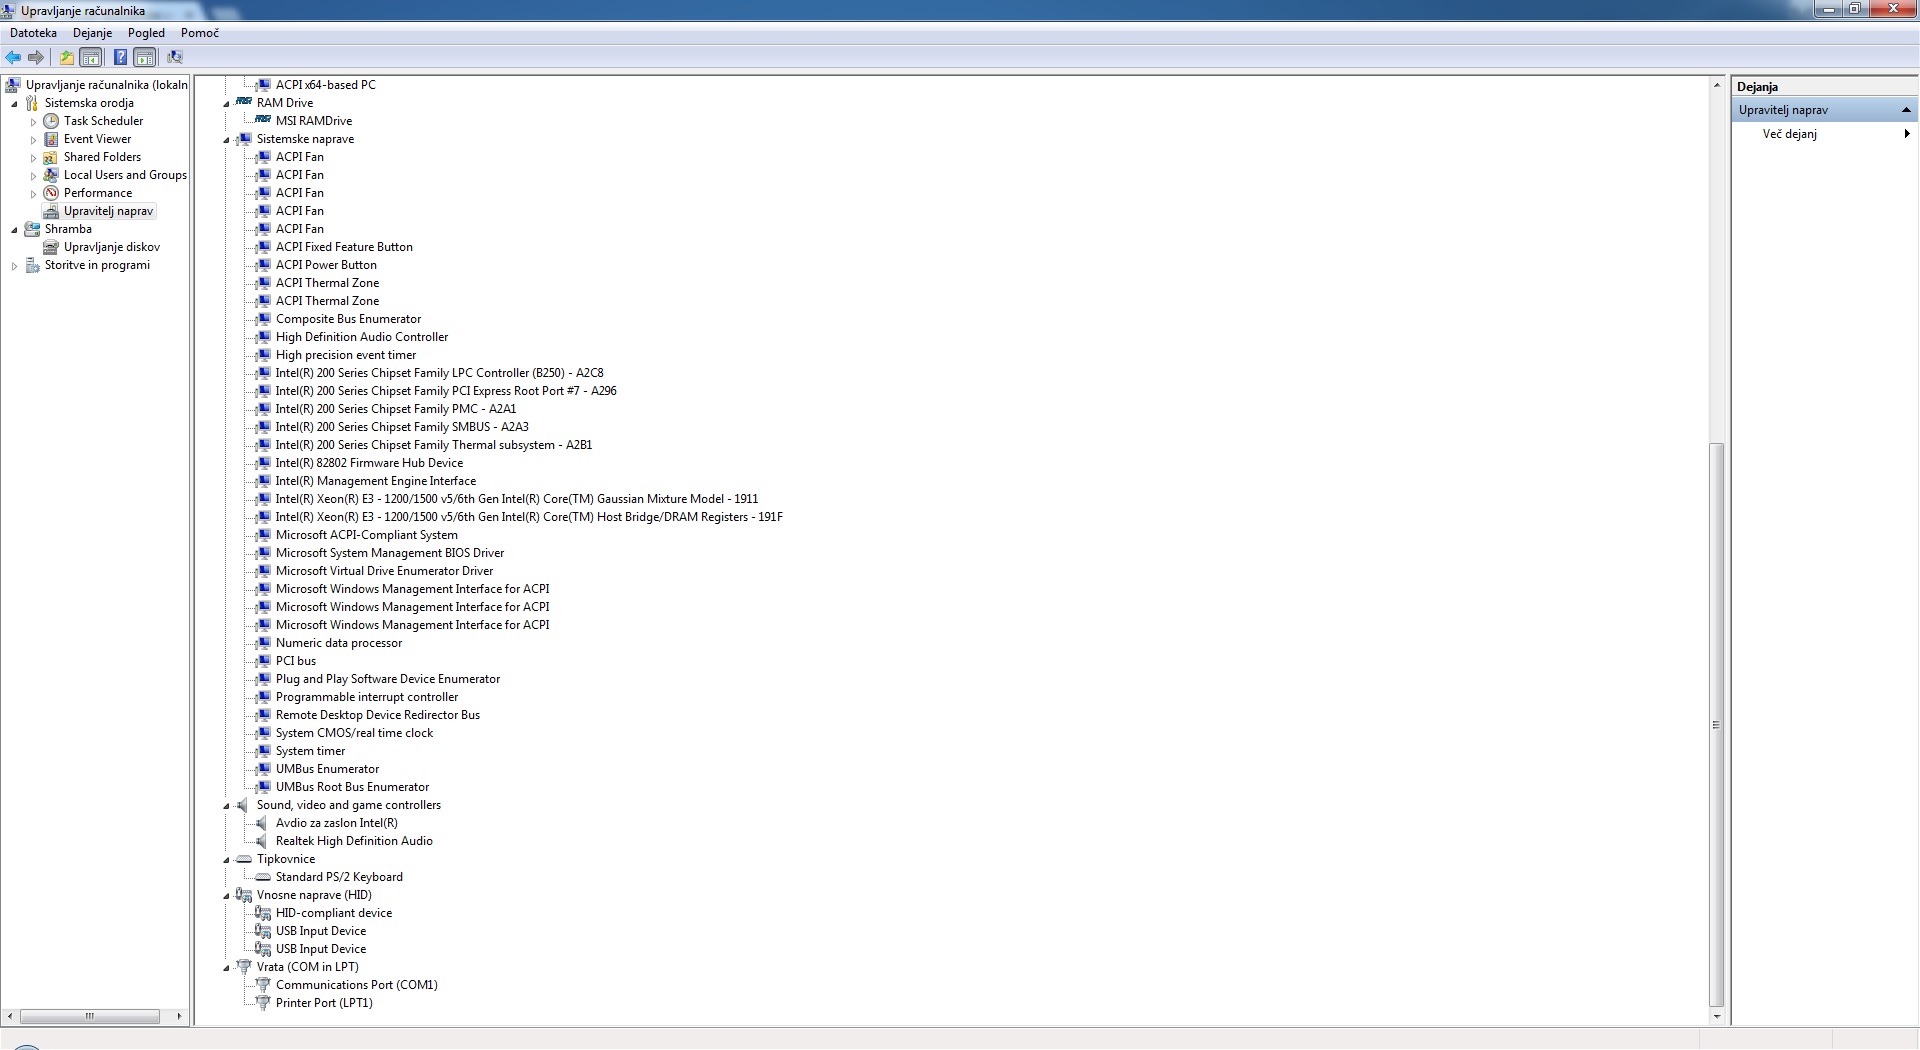This screenshot has width=1920, height=1050.
Task: Click the Sistemska orodja tools icon
Action: pos(32,103)
